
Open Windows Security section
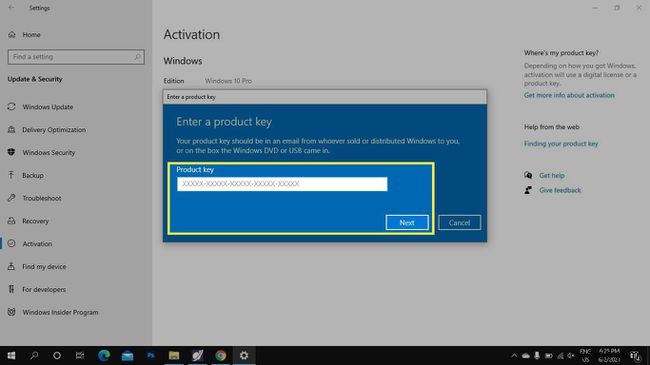(x=49, y=152)
